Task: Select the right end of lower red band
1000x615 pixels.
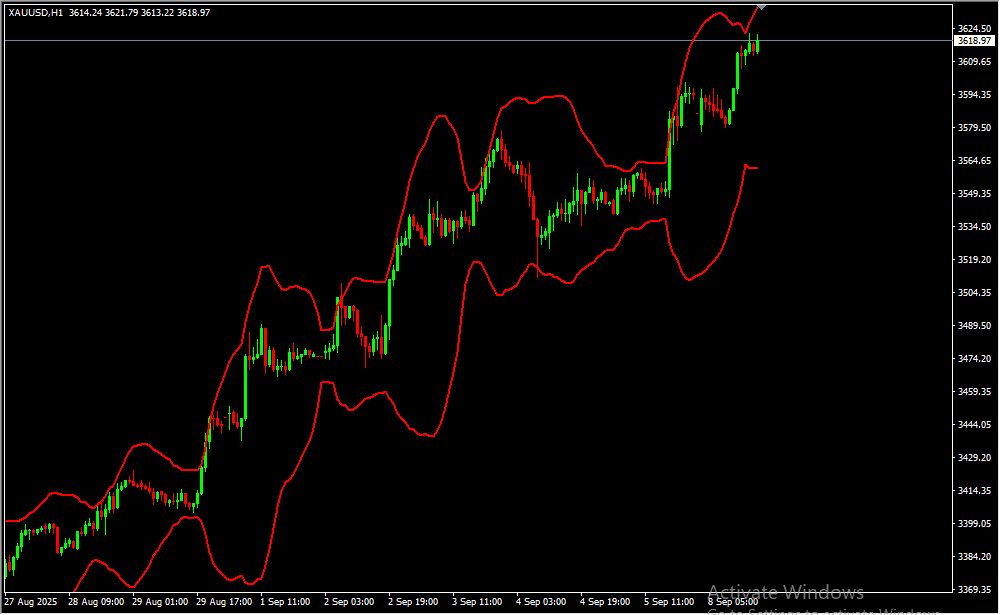Action: point(756,168)
